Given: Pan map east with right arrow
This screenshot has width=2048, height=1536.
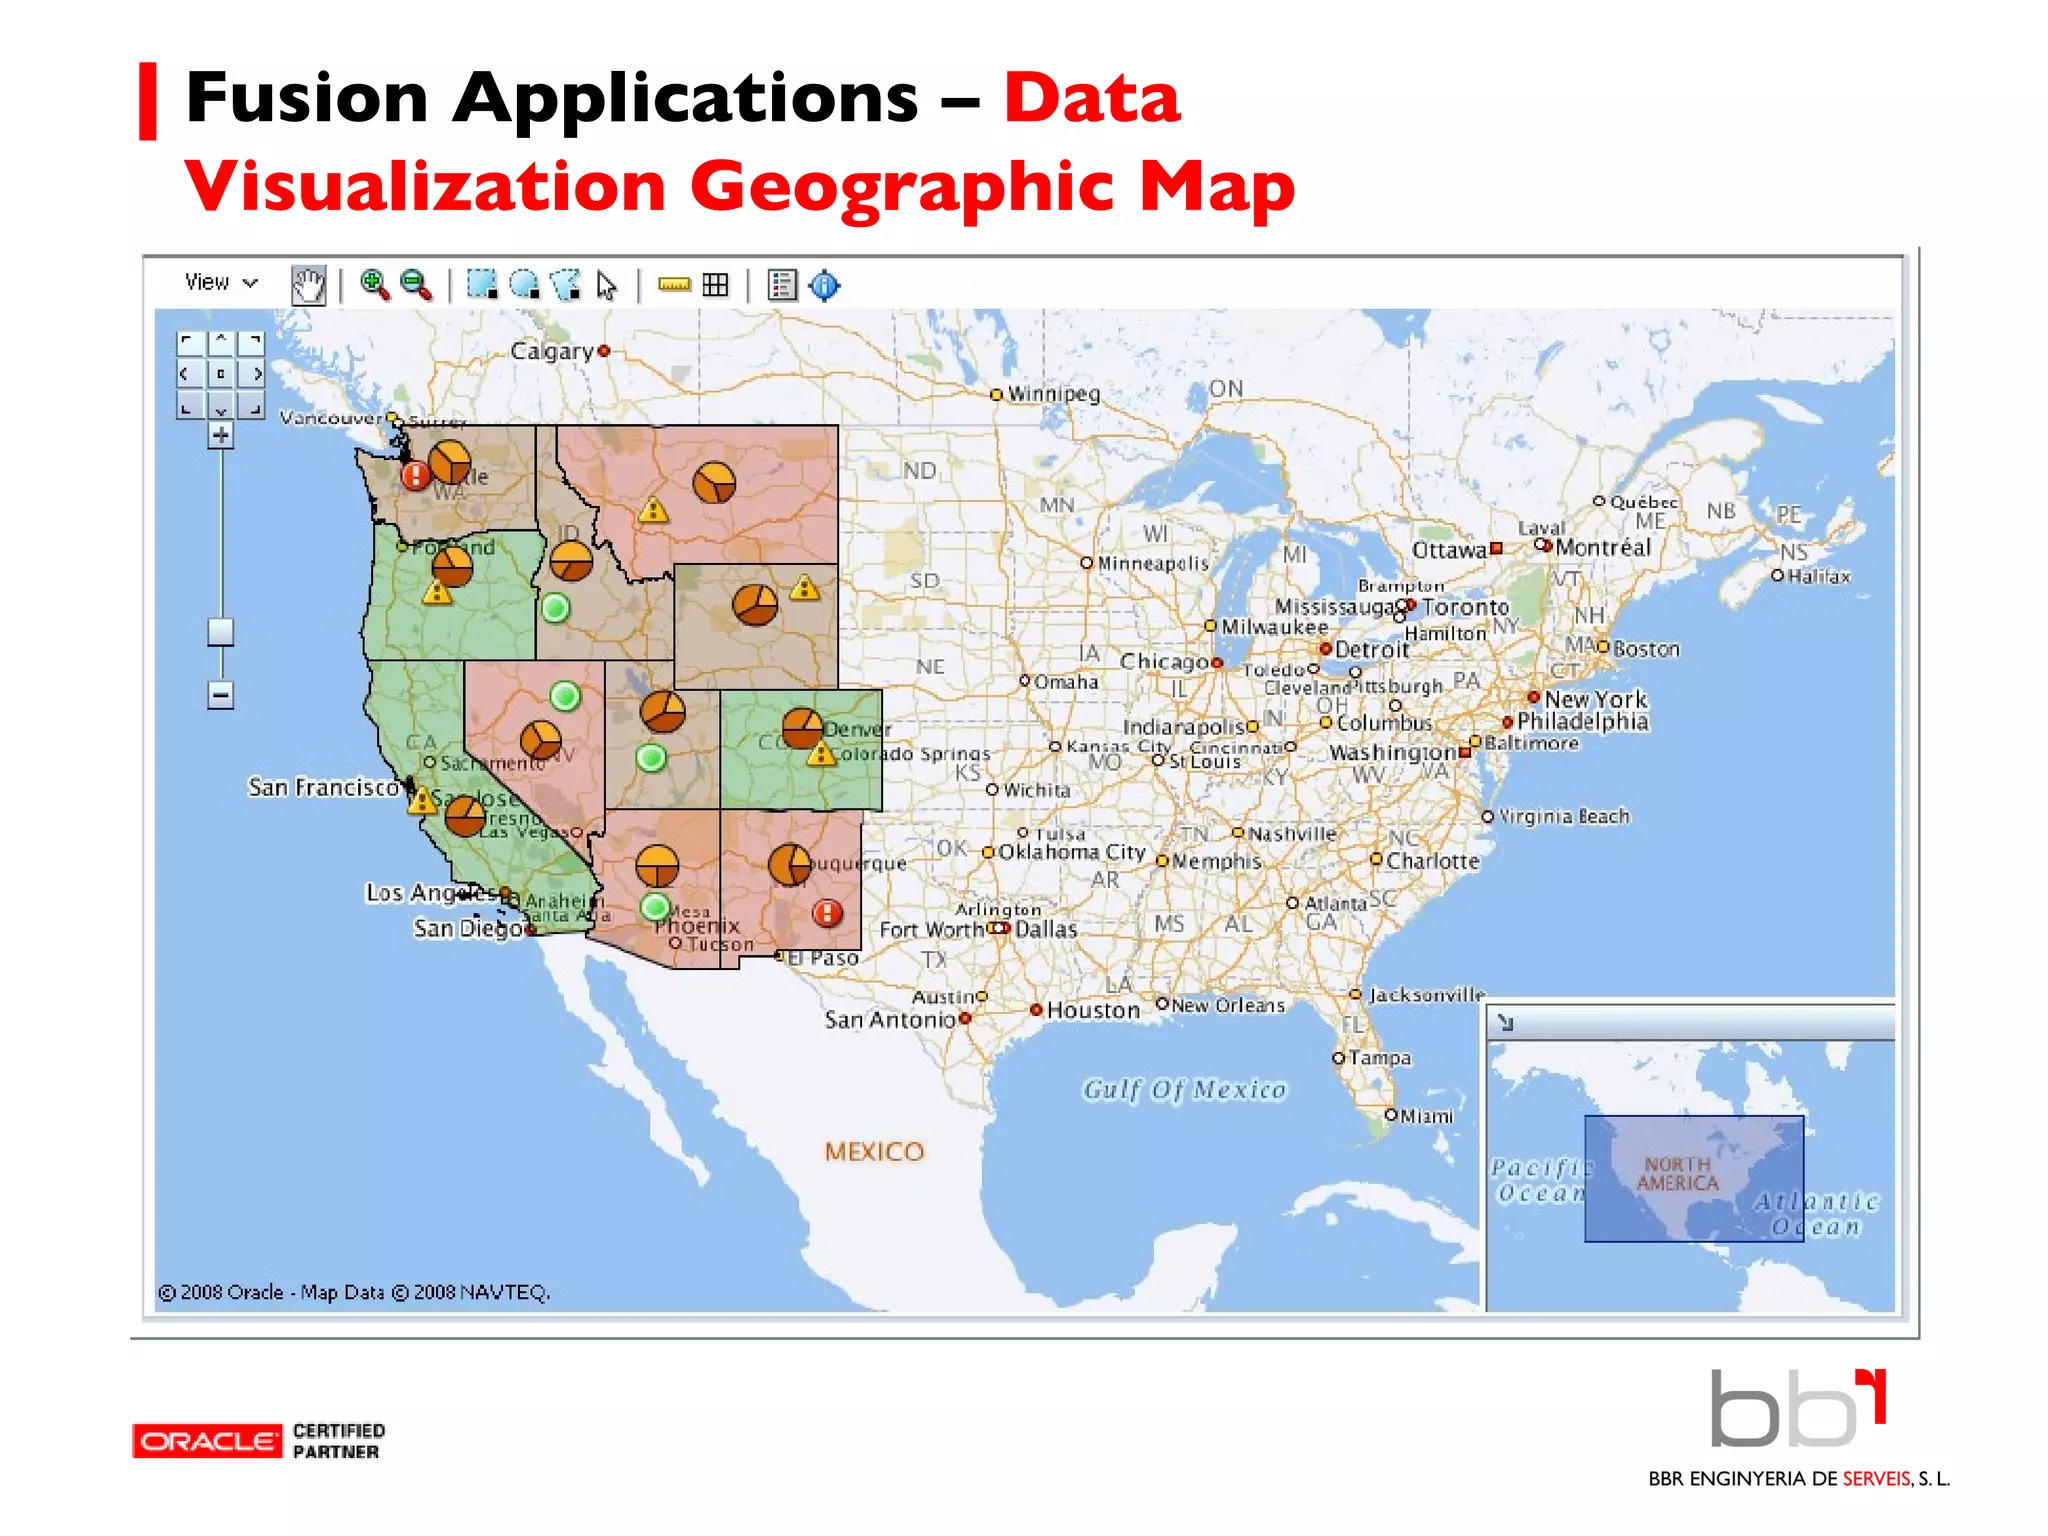Looking at the screenshot, I should [253, 374].
